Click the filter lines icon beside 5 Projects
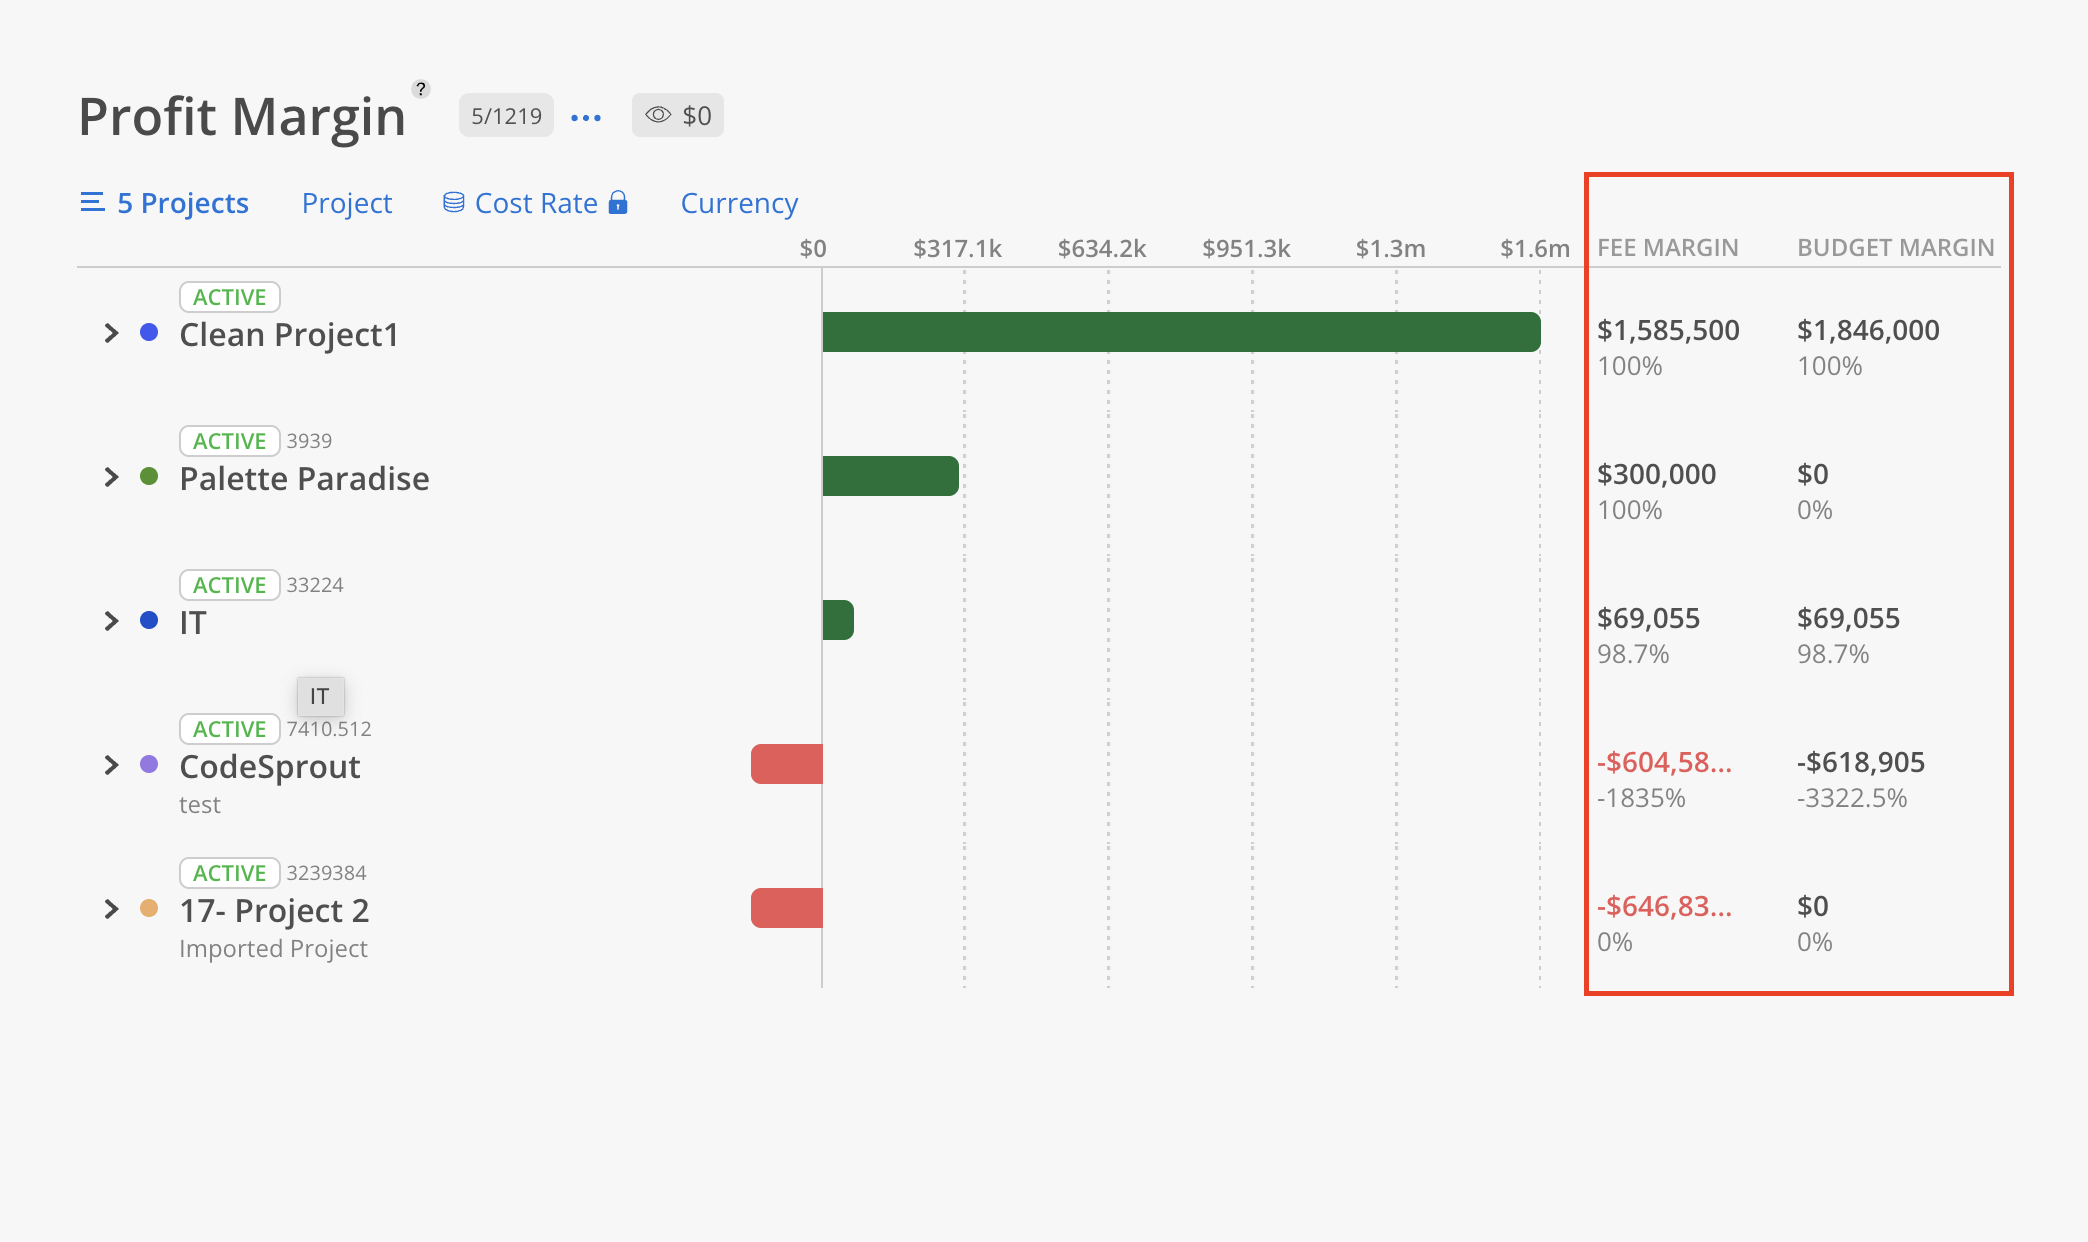 tap(92, 203)
